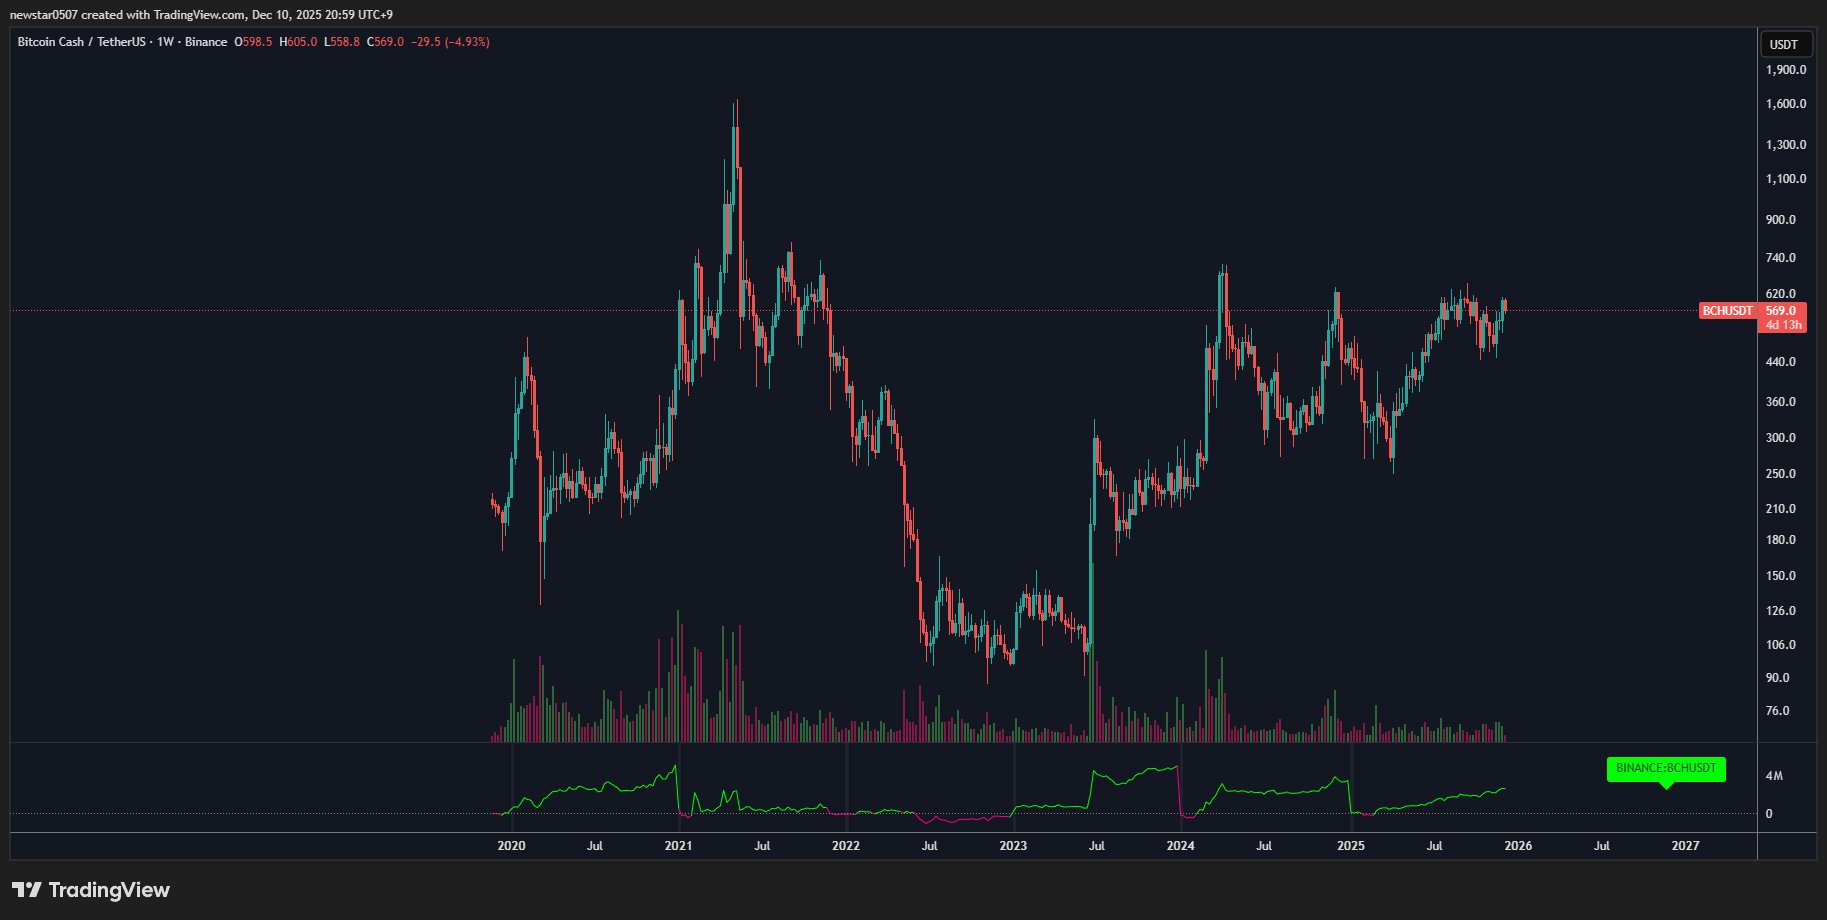This screenshot has width=1827, height=920.
Task: Click the 300.0 price axis label
Action: tap(1781, 438)
